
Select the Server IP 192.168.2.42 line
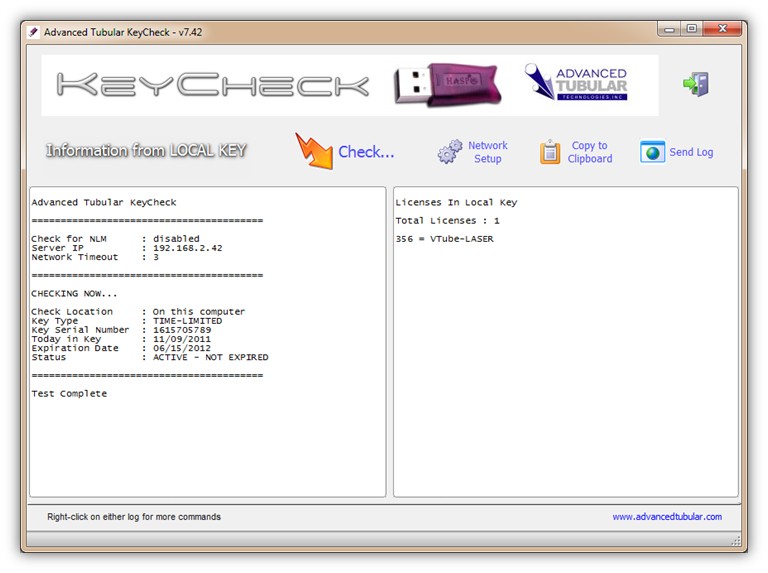click(127, 248)
